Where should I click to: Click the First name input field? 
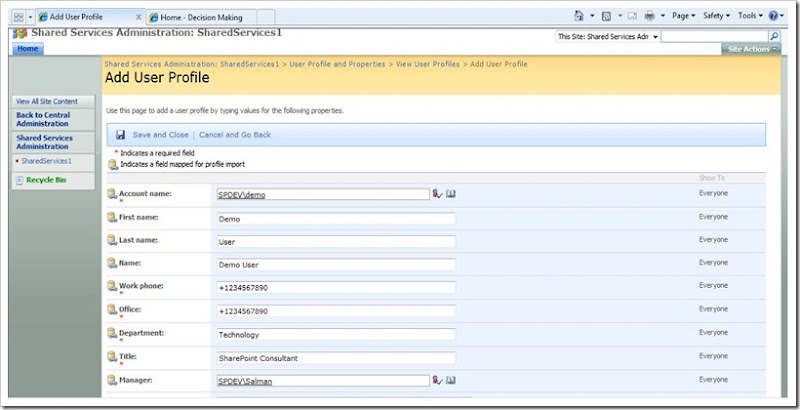(x=336, y=219)
